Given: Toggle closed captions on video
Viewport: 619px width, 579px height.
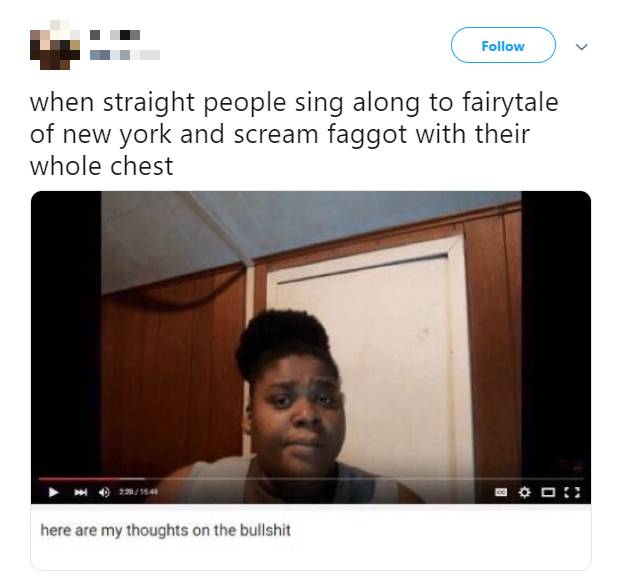Looking at the screenshot, I should [501, 492].
